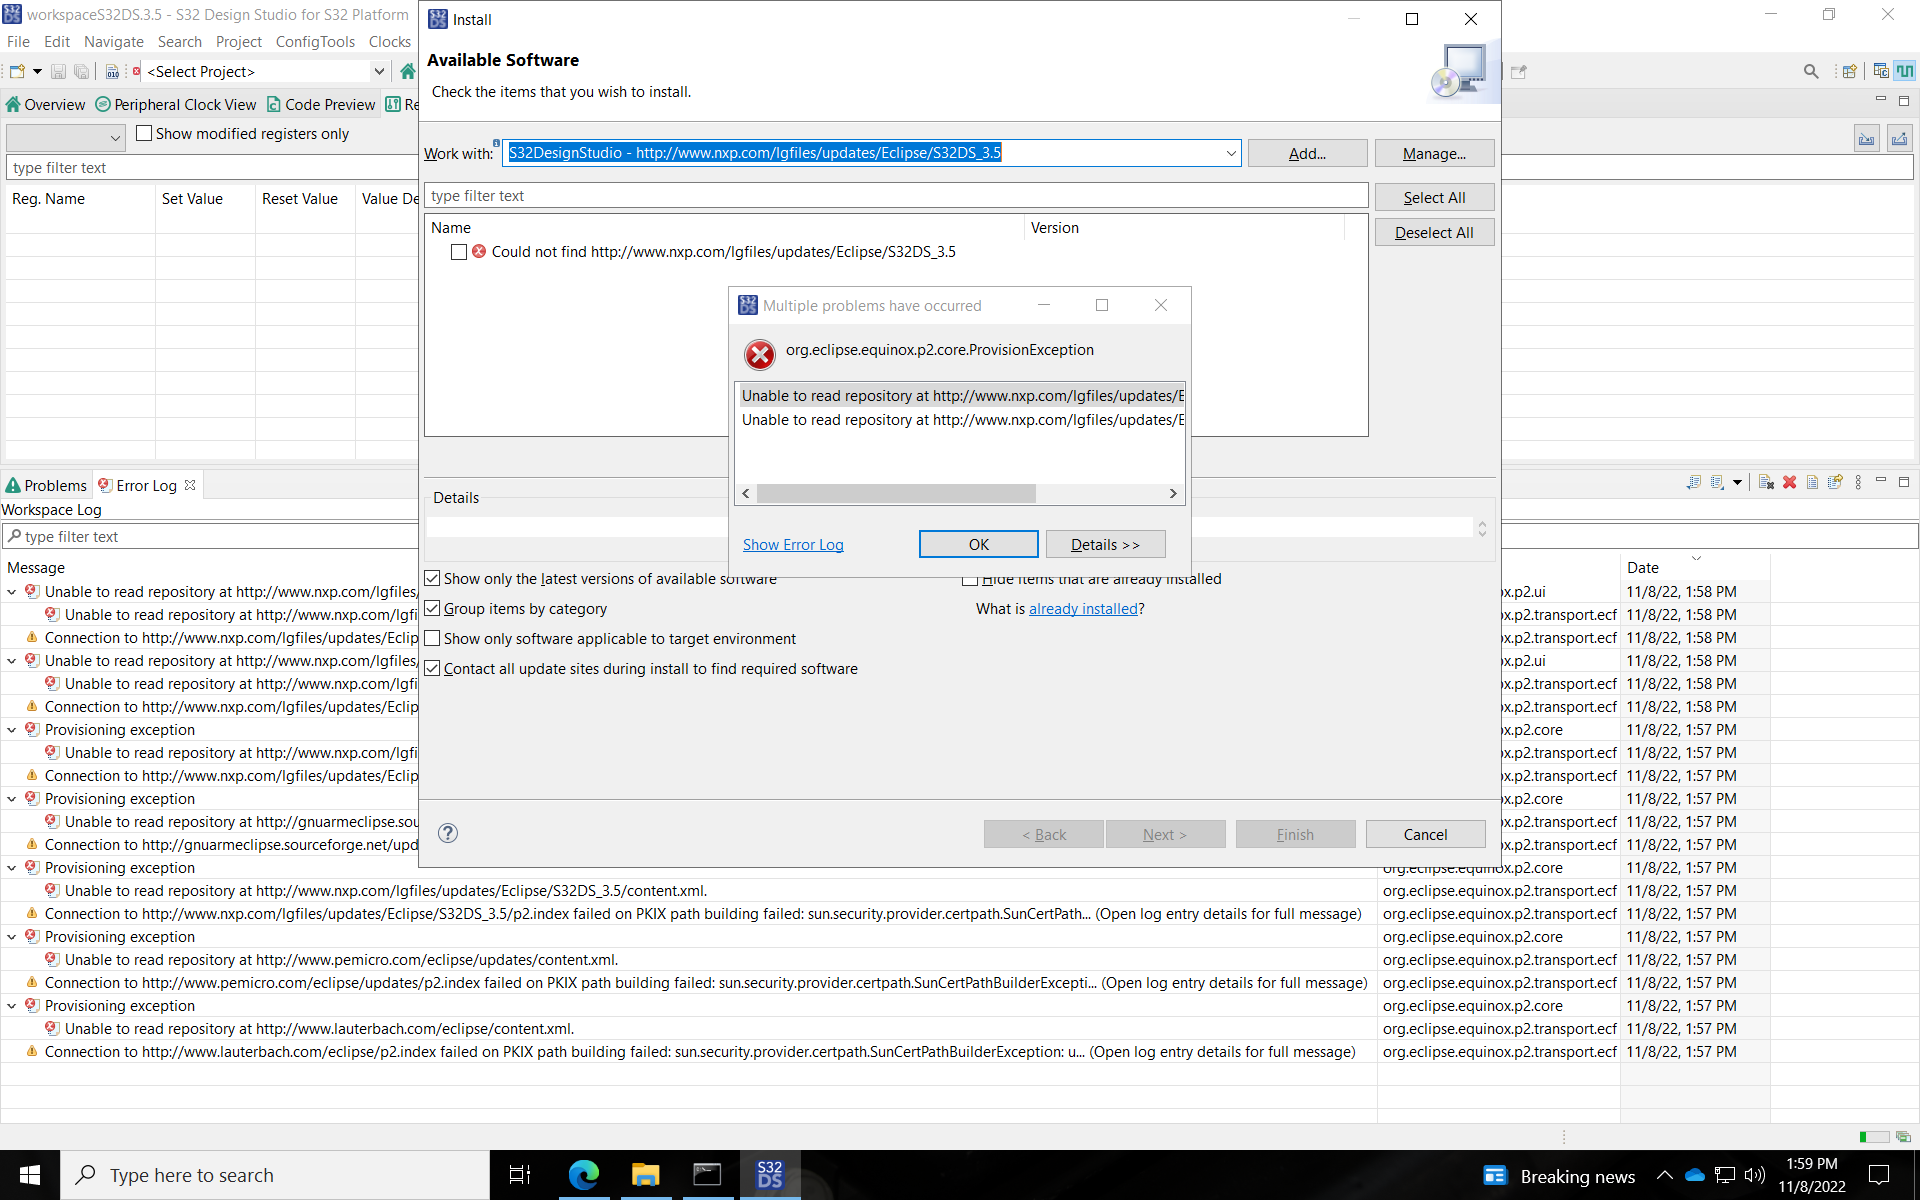Viewport: 1920px width, 1200px height.
Task: Collapse the first Unable to read repository entry
Action: click(x=11, y=591)
